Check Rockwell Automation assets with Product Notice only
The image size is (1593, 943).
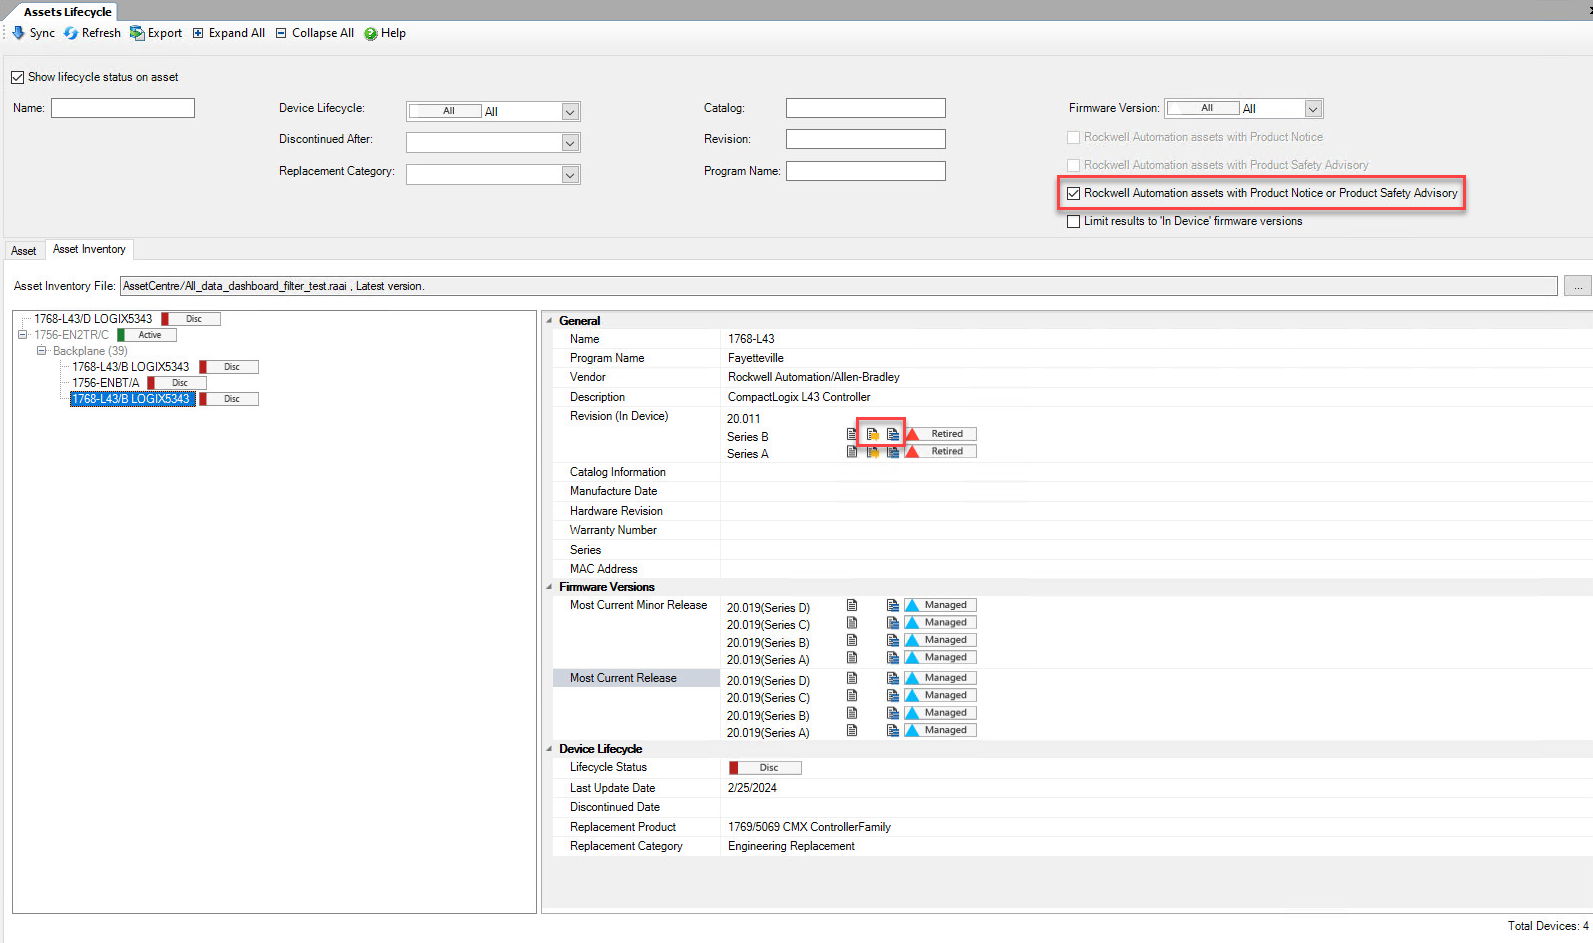(1073, 137)
